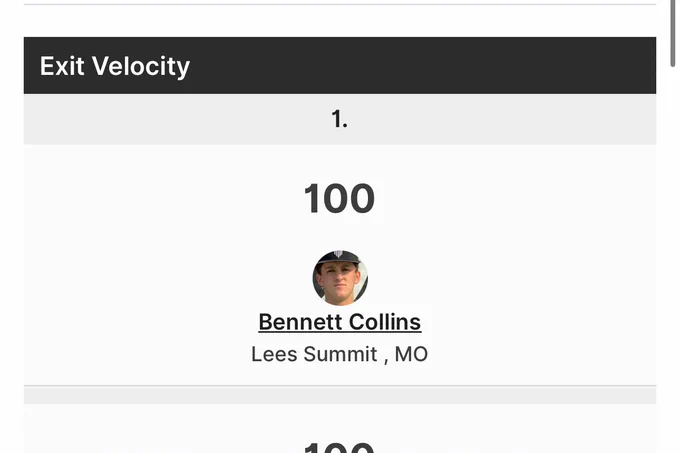Click the divider line under Lees Summit
Image resolution: width=680 pixels, height=453 pixels.
point(340,385)
